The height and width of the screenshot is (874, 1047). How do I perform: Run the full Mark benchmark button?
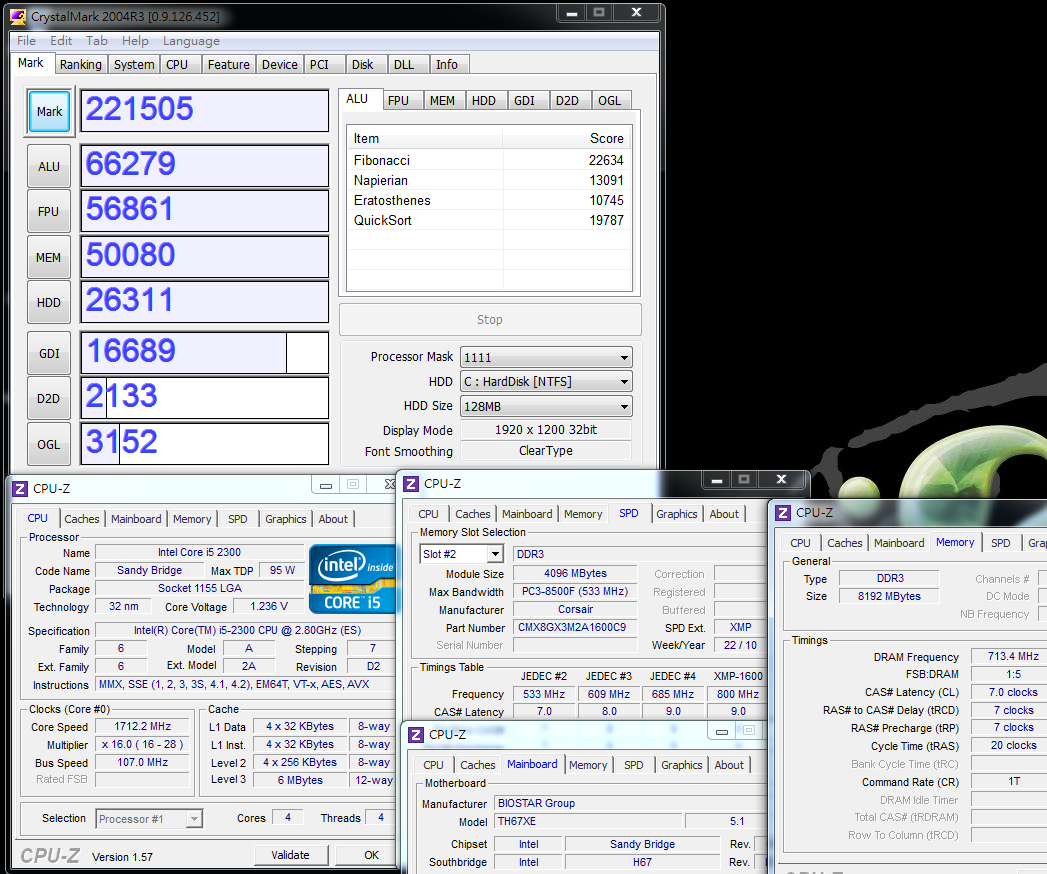tap(49, 112)
